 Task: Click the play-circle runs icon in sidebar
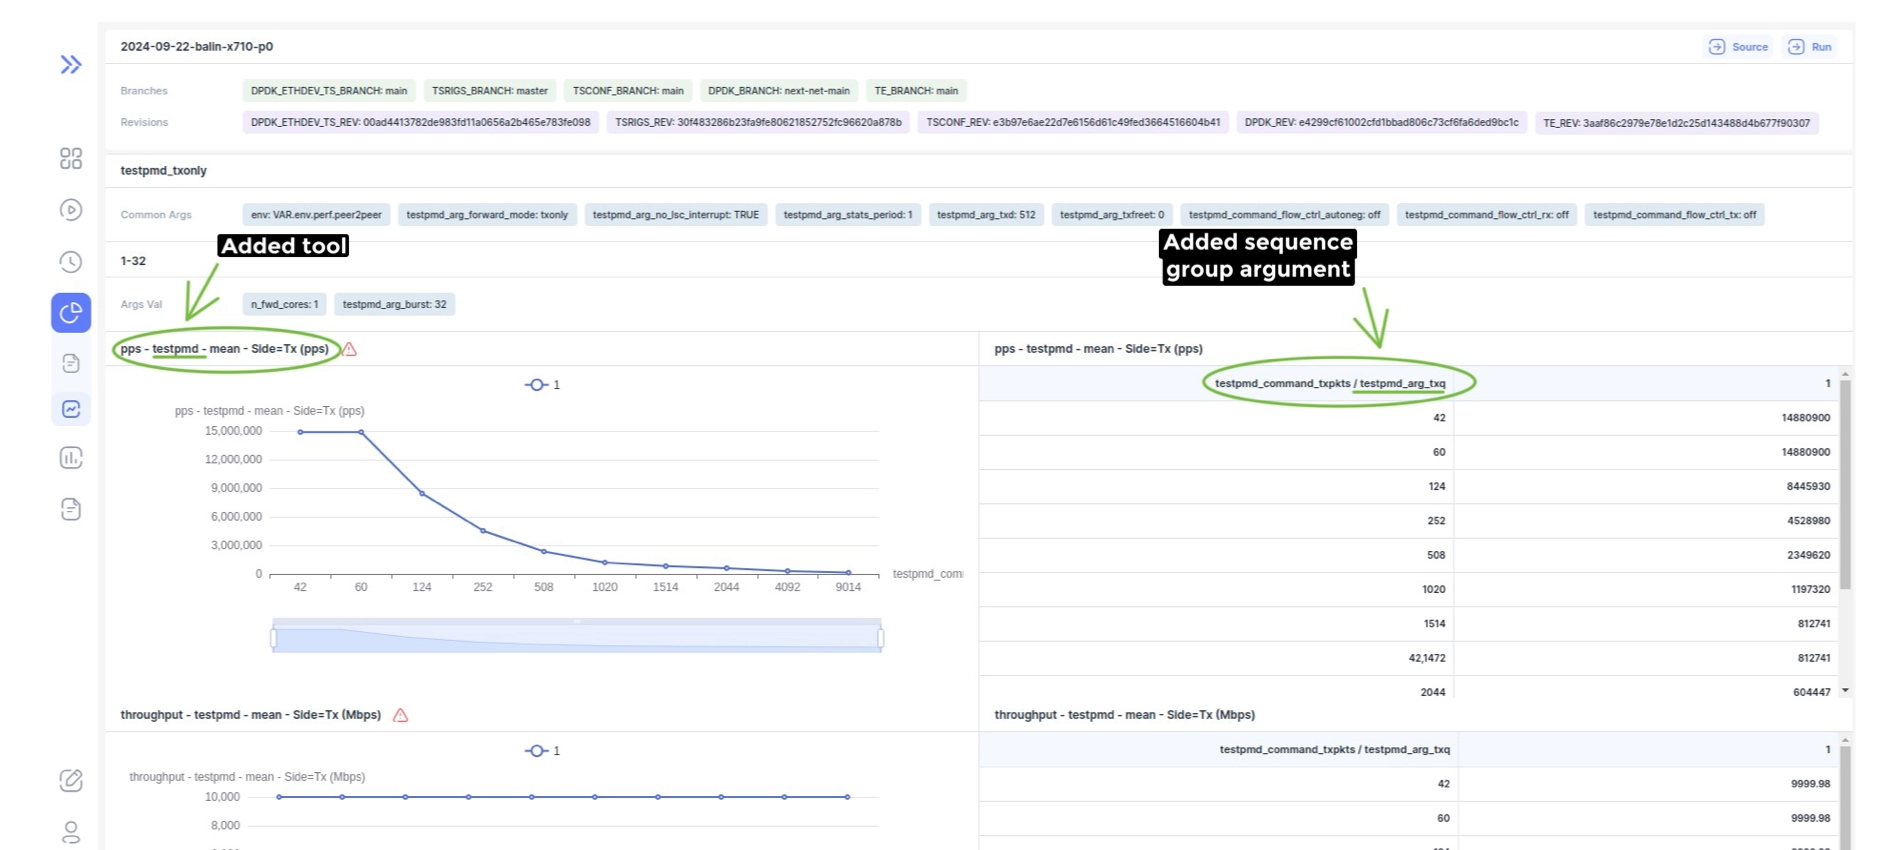(x=71, y=210)
